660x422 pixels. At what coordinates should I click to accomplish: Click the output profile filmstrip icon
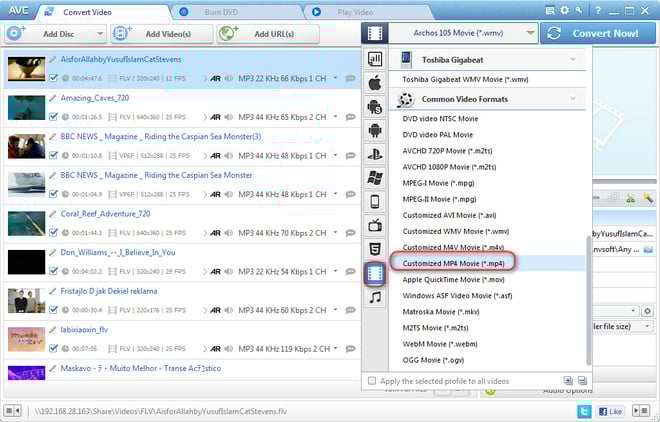375,33
